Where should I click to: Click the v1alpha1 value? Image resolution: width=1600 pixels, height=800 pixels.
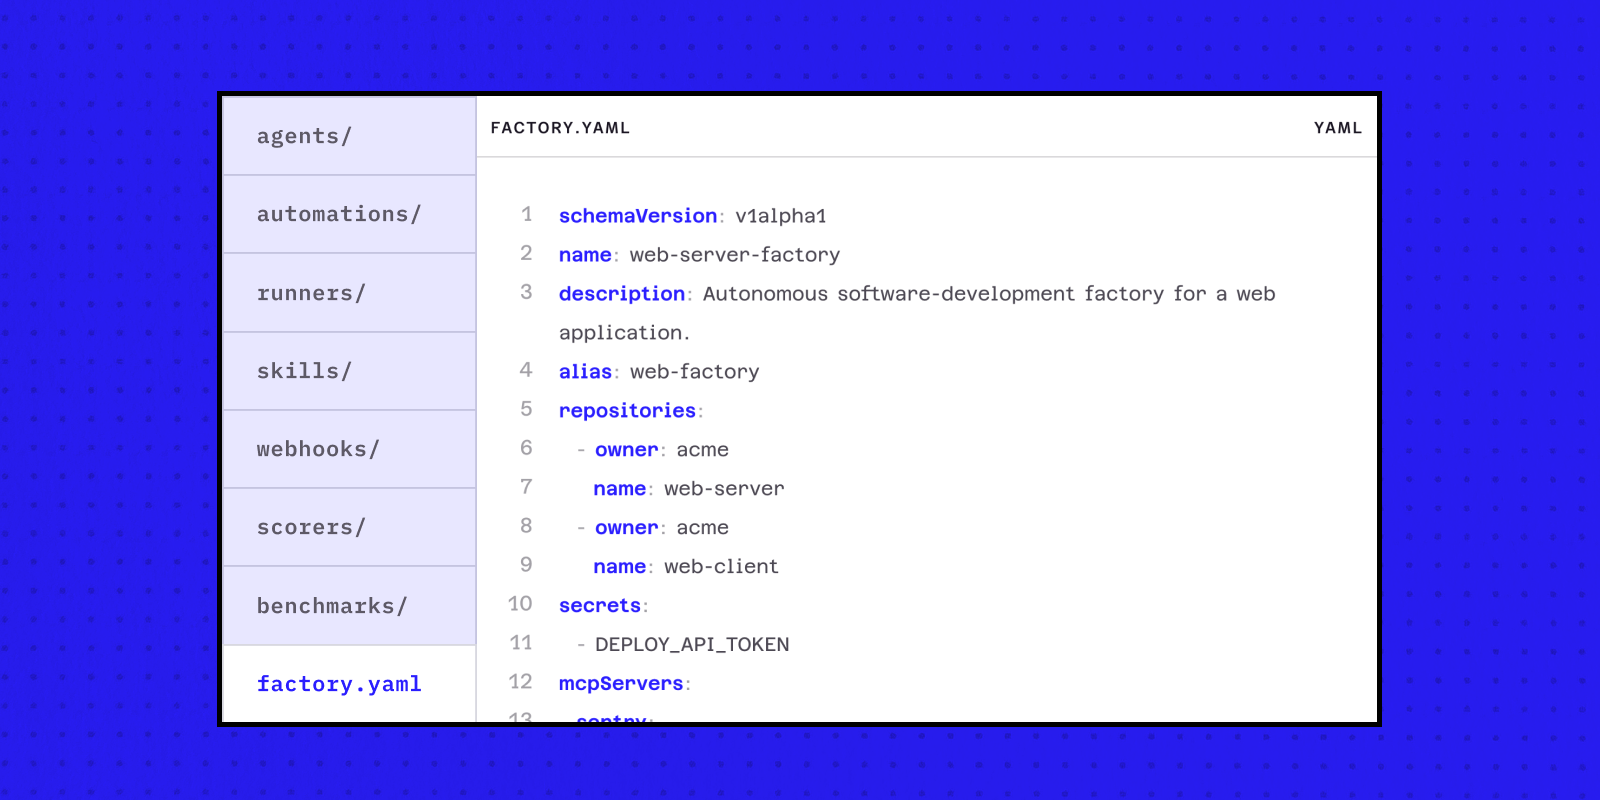(x=781, y=216)
